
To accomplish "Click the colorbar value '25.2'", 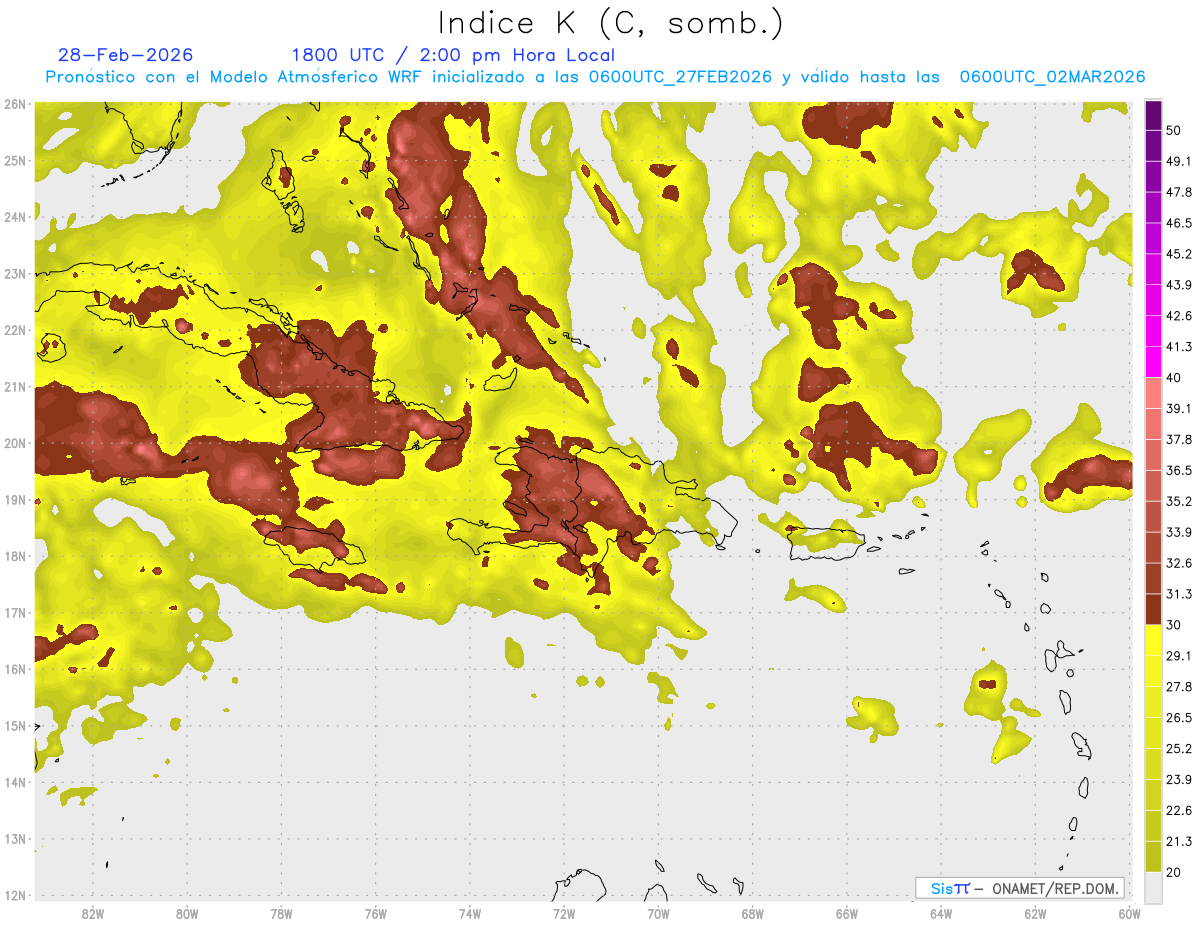I will [1179, 749].
